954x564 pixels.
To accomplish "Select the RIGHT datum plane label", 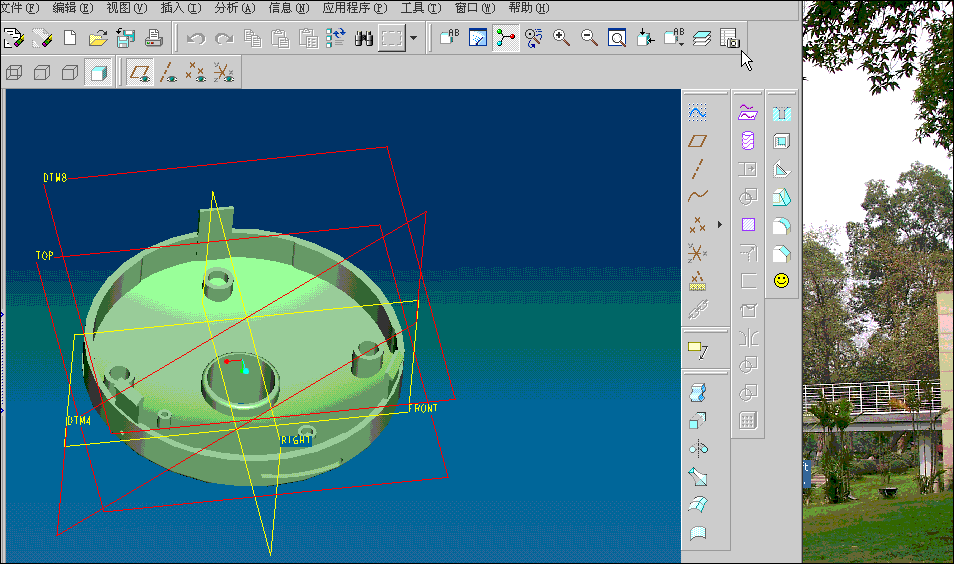I will (296, 439).
